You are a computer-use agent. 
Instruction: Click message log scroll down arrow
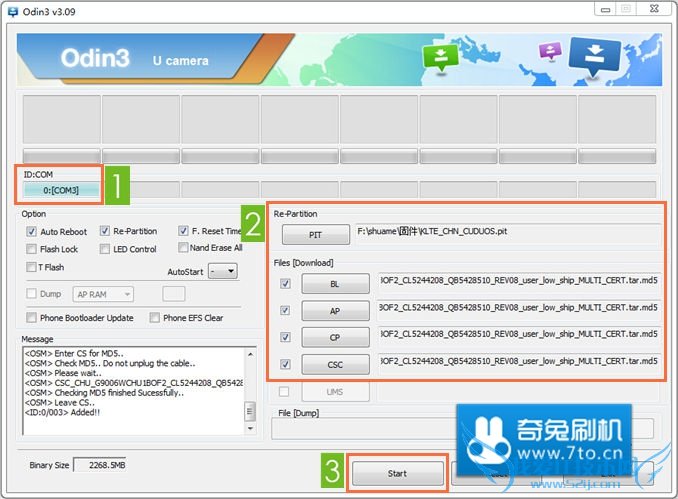(x=250, y=428)
